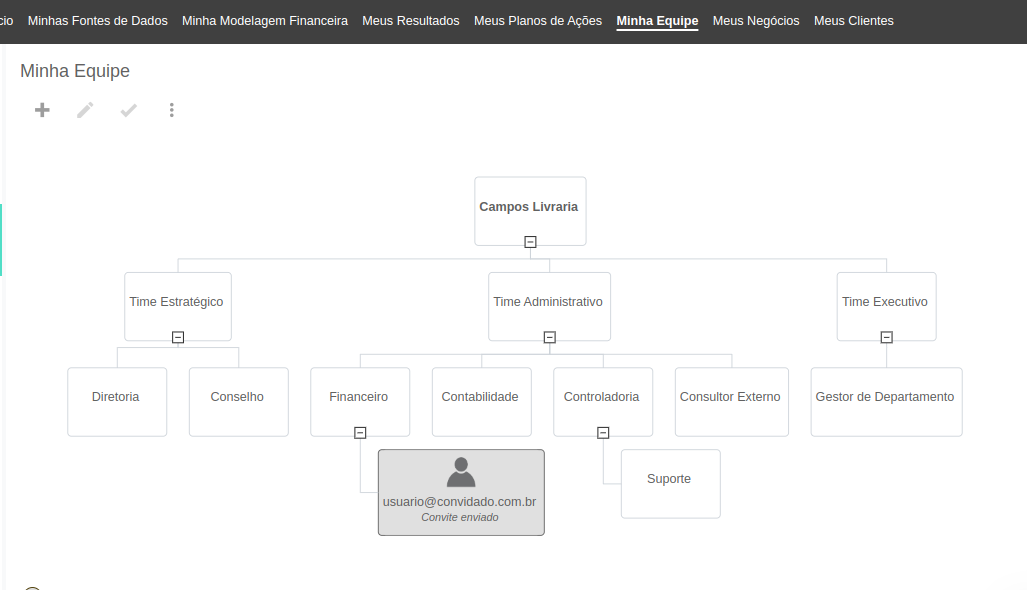Select the Controladoria box
The height and width of the screenshot is (590, 1027).
[603, 401]
